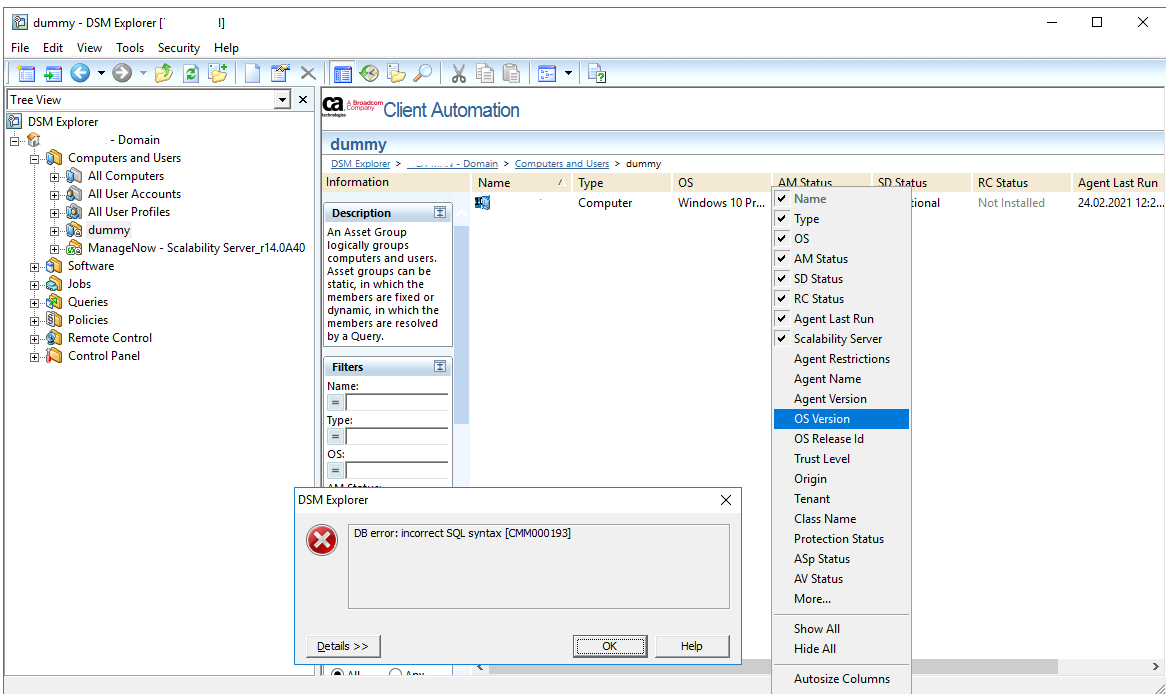The height and width of the screenshot is (699, 1174).
Task: Collapse the Description panel section
Action: (440, 213)
